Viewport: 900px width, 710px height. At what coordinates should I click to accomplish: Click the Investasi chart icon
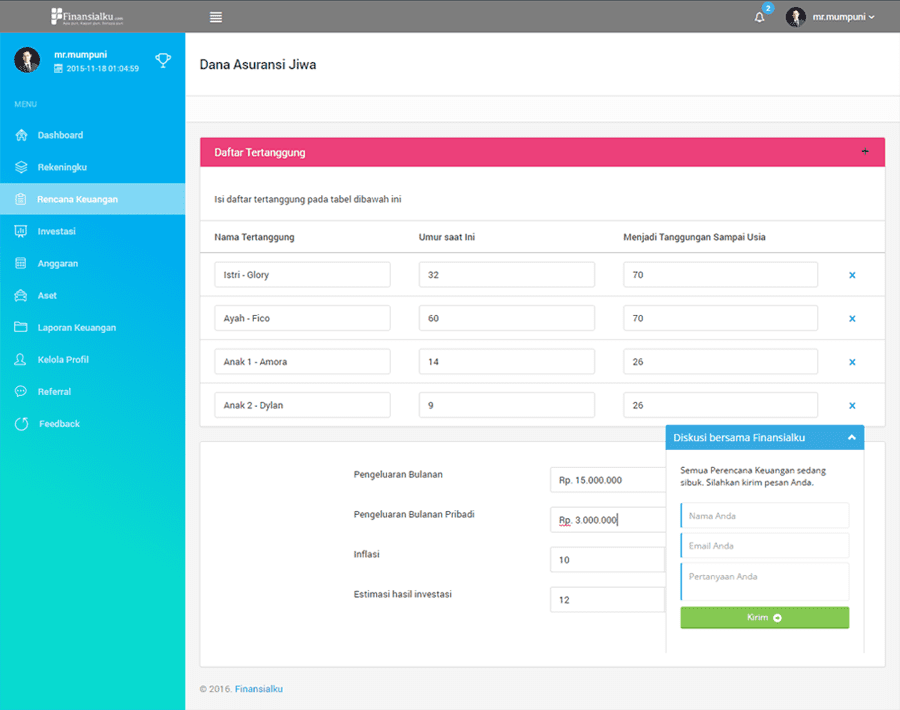21,231
